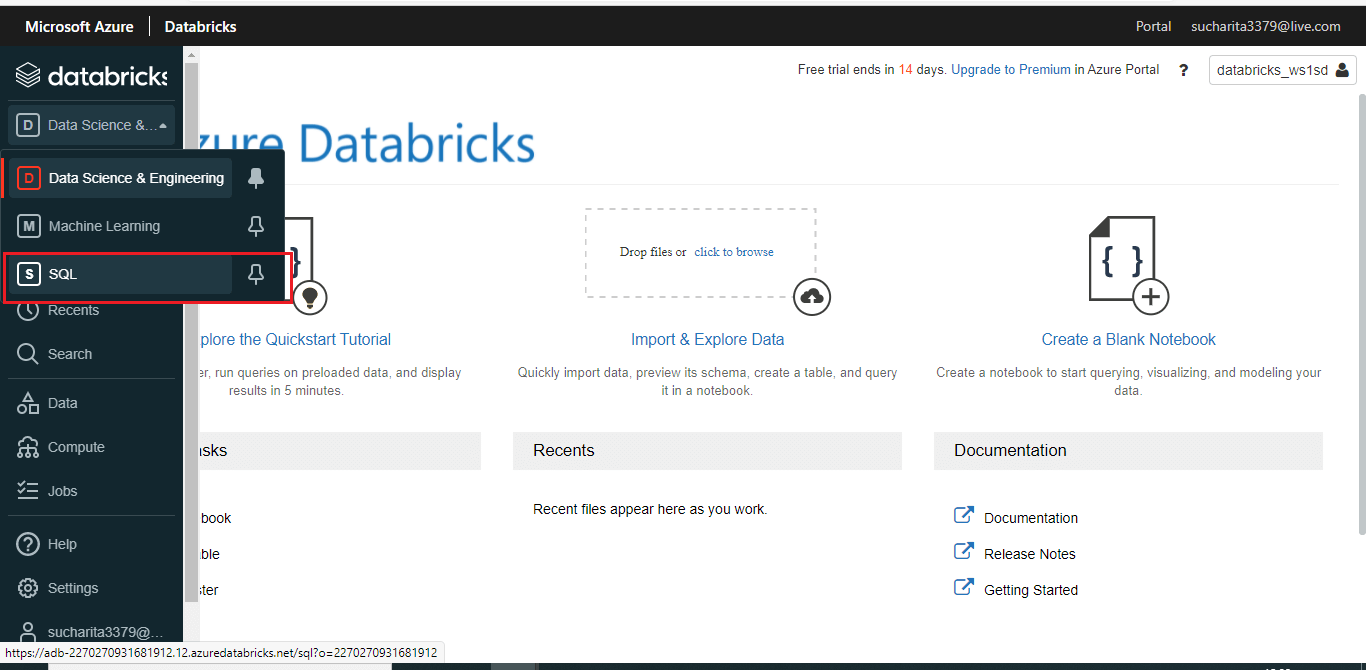
Task: Open Recents clock icon in sidebar
Action: (x=28, y=310)
